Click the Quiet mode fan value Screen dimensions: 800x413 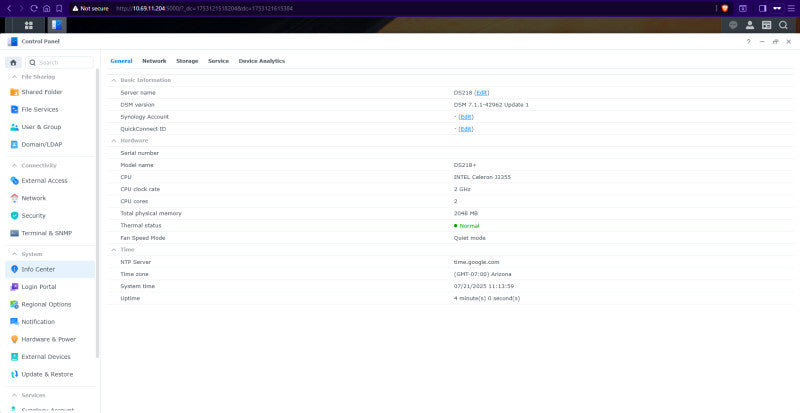[x=469, y=238]
